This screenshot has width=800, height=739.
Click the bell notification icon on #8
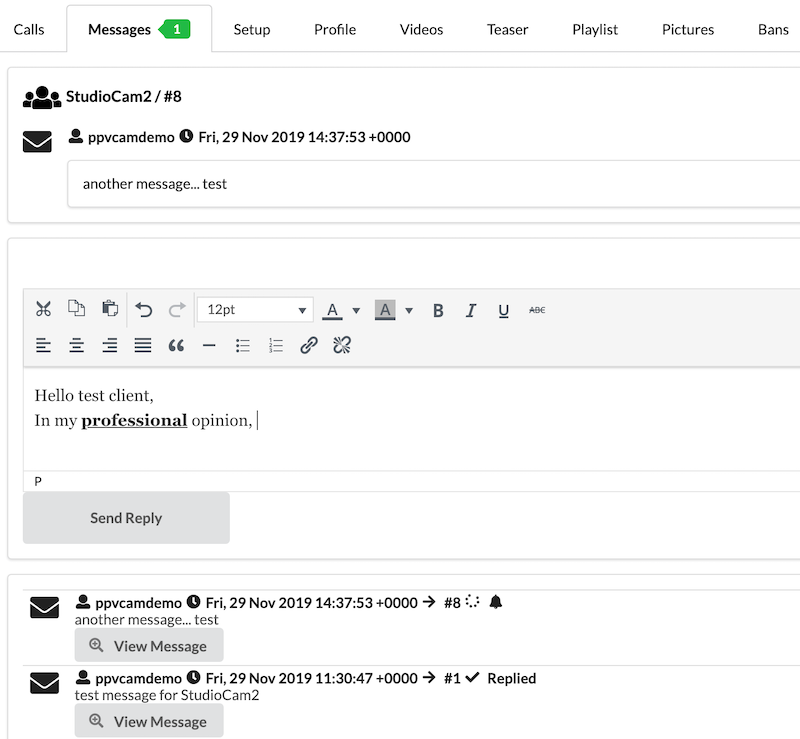pos(495,602)
